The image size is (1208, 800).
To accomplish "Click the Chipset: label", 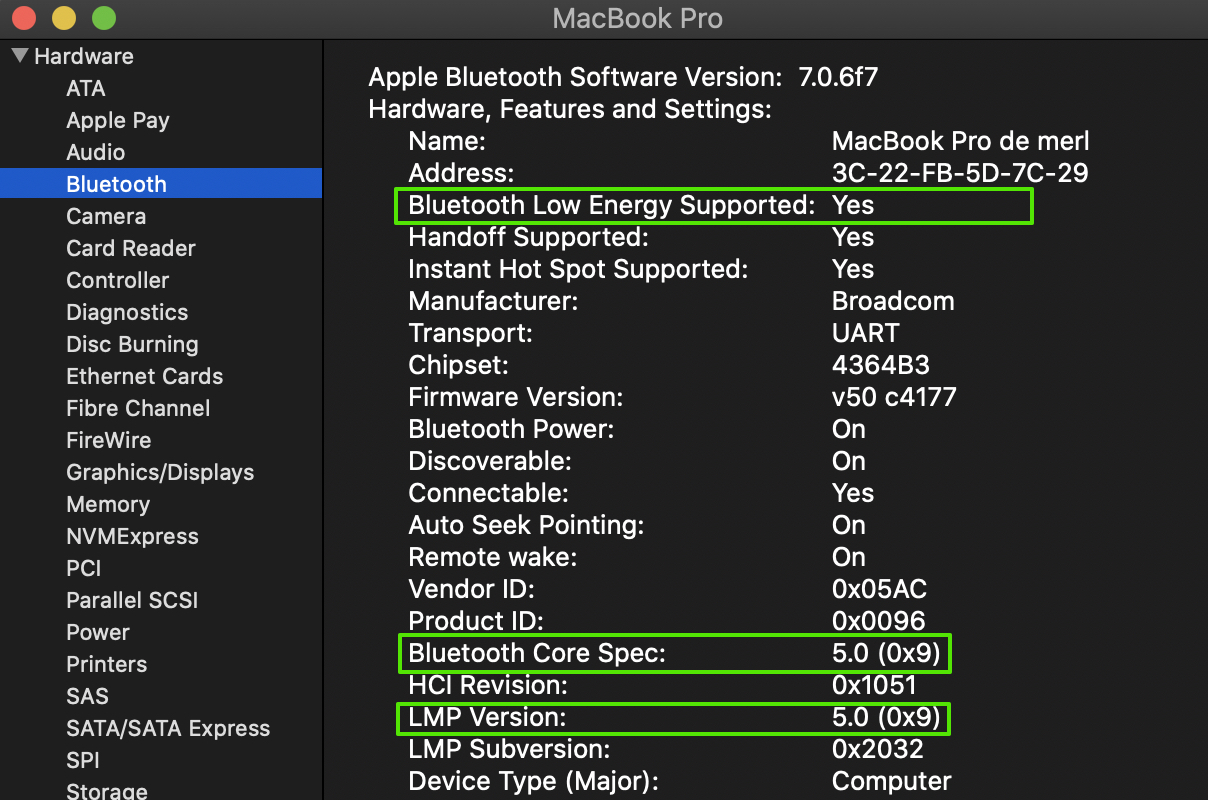I will click(459, 365).
